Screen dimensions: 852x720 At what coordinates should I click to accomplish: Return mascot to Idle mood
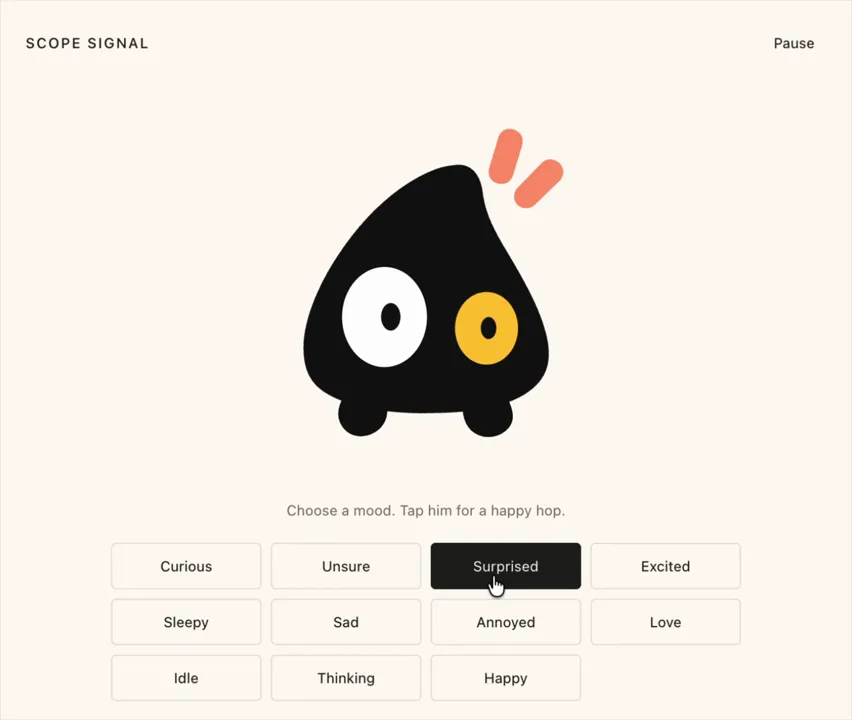(186, 678)
